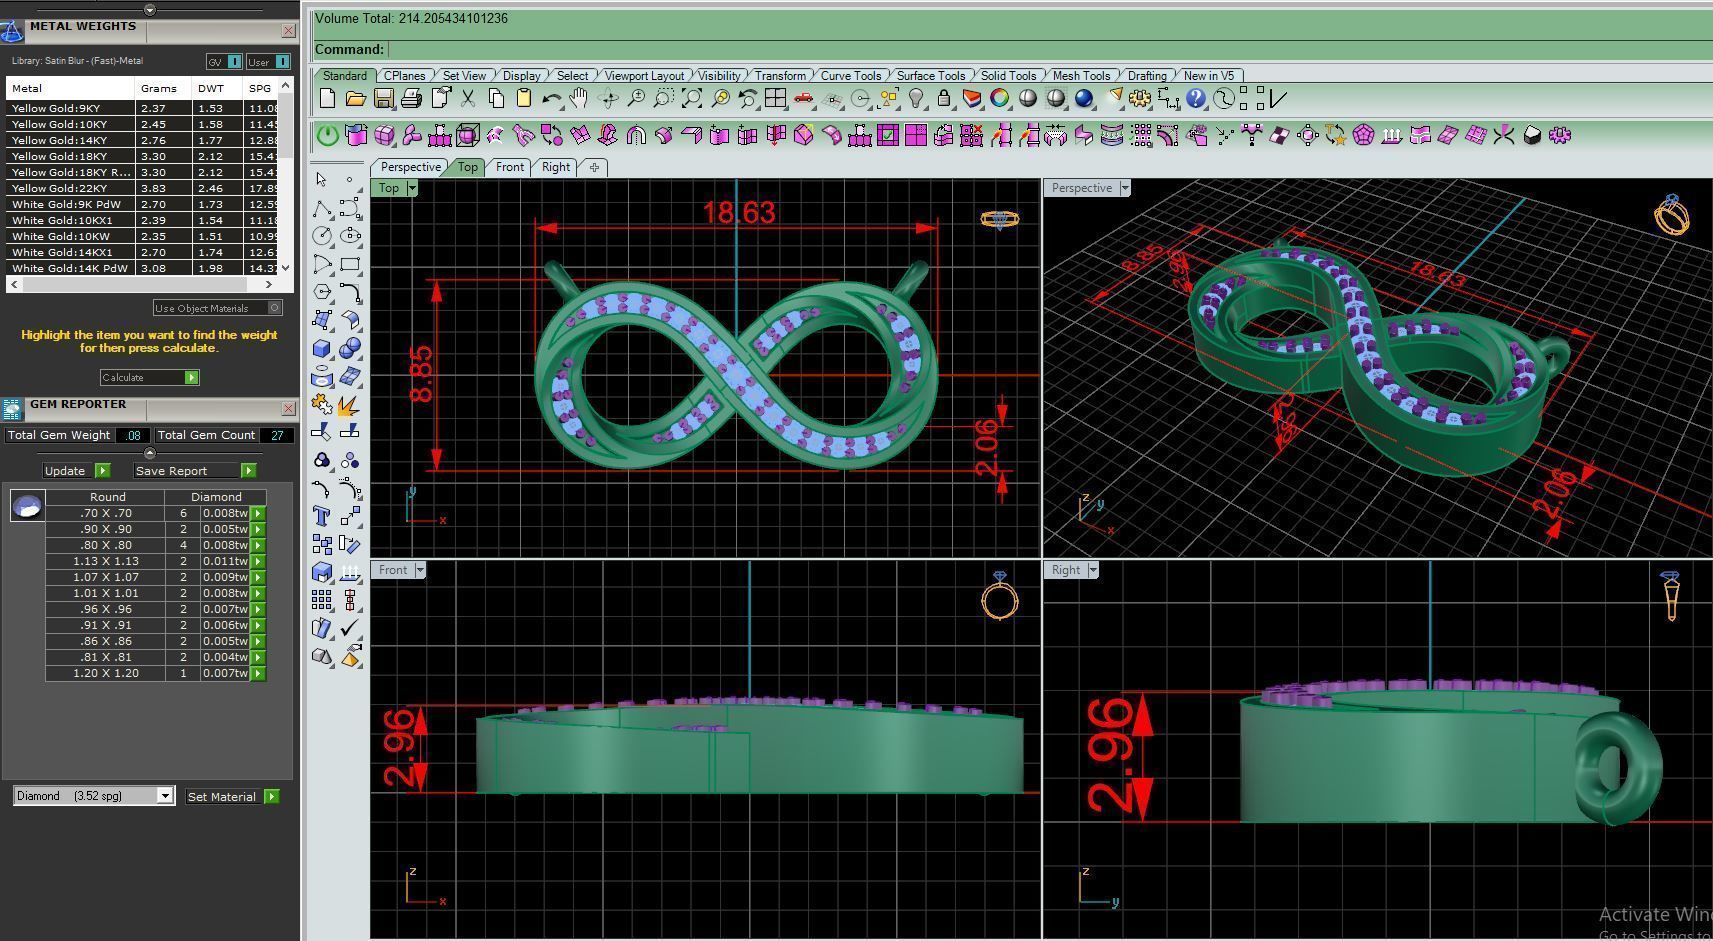The width and height of the screenshot is (1713, 941).
Task: Click the green power icon in second toolbar
Action: click(x=327, y=135)
